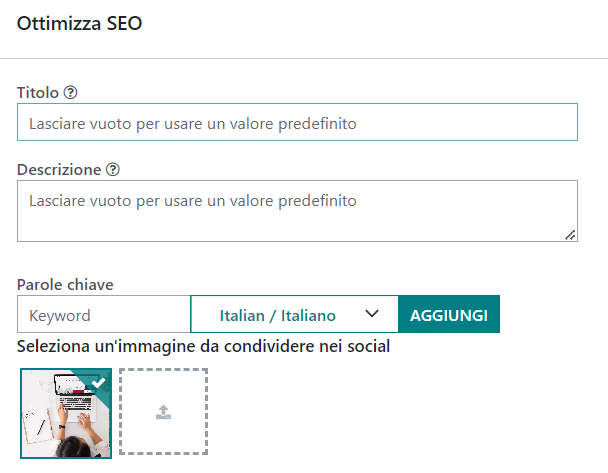Show the help icon beside Descrizione
This screenshot has height=473, width=608.
(x=113, y=169)
